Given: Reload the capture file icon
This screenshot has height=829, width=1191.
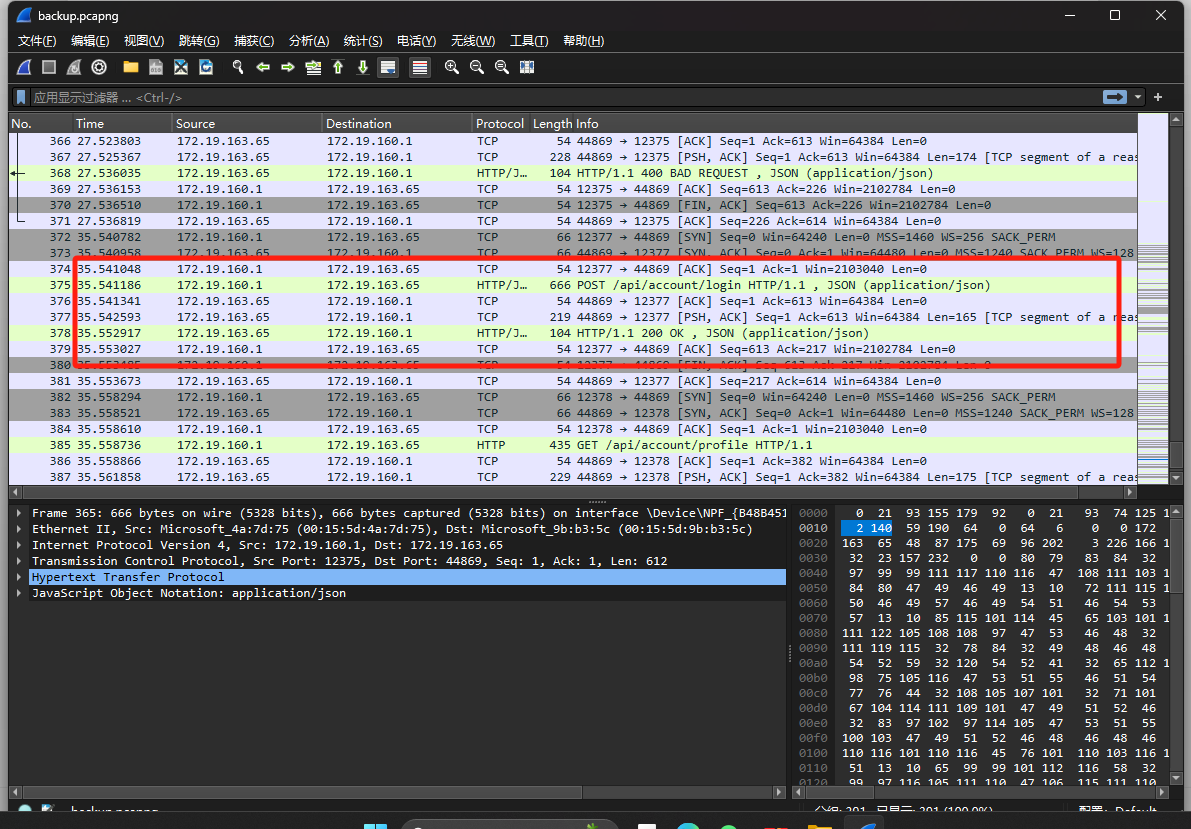Looking at the screenshot, I should pyautogui.click(x=206, y=67).
